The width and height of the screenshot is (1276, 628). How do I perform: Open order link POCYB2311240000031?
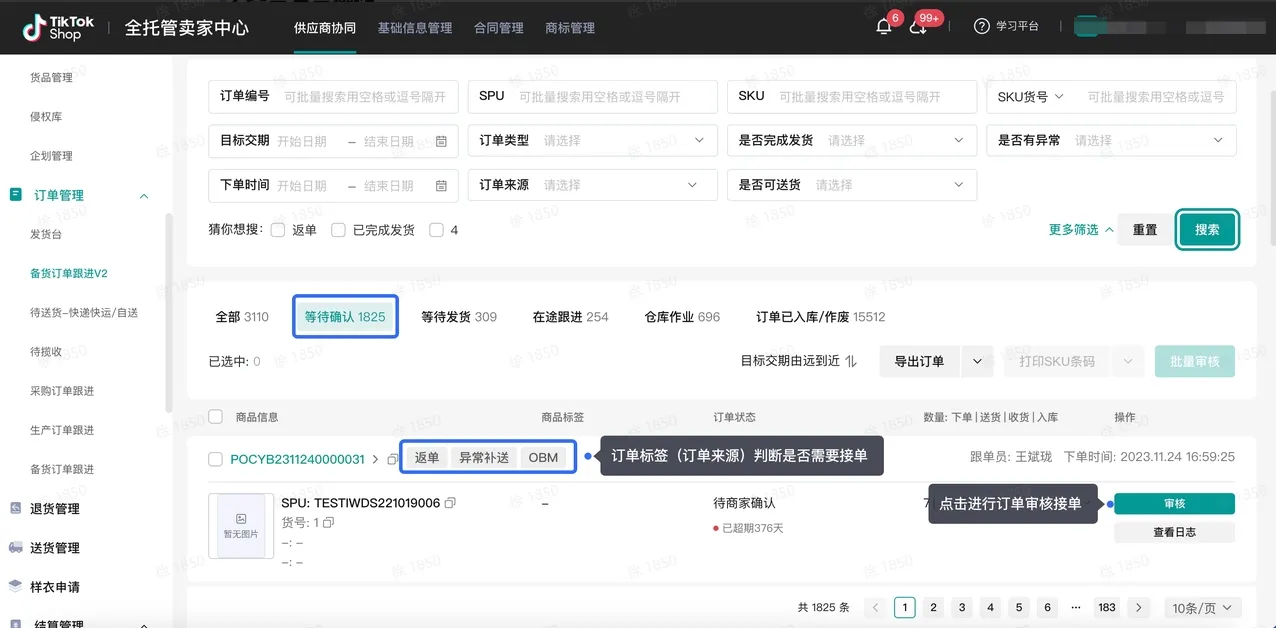[298, 459]
